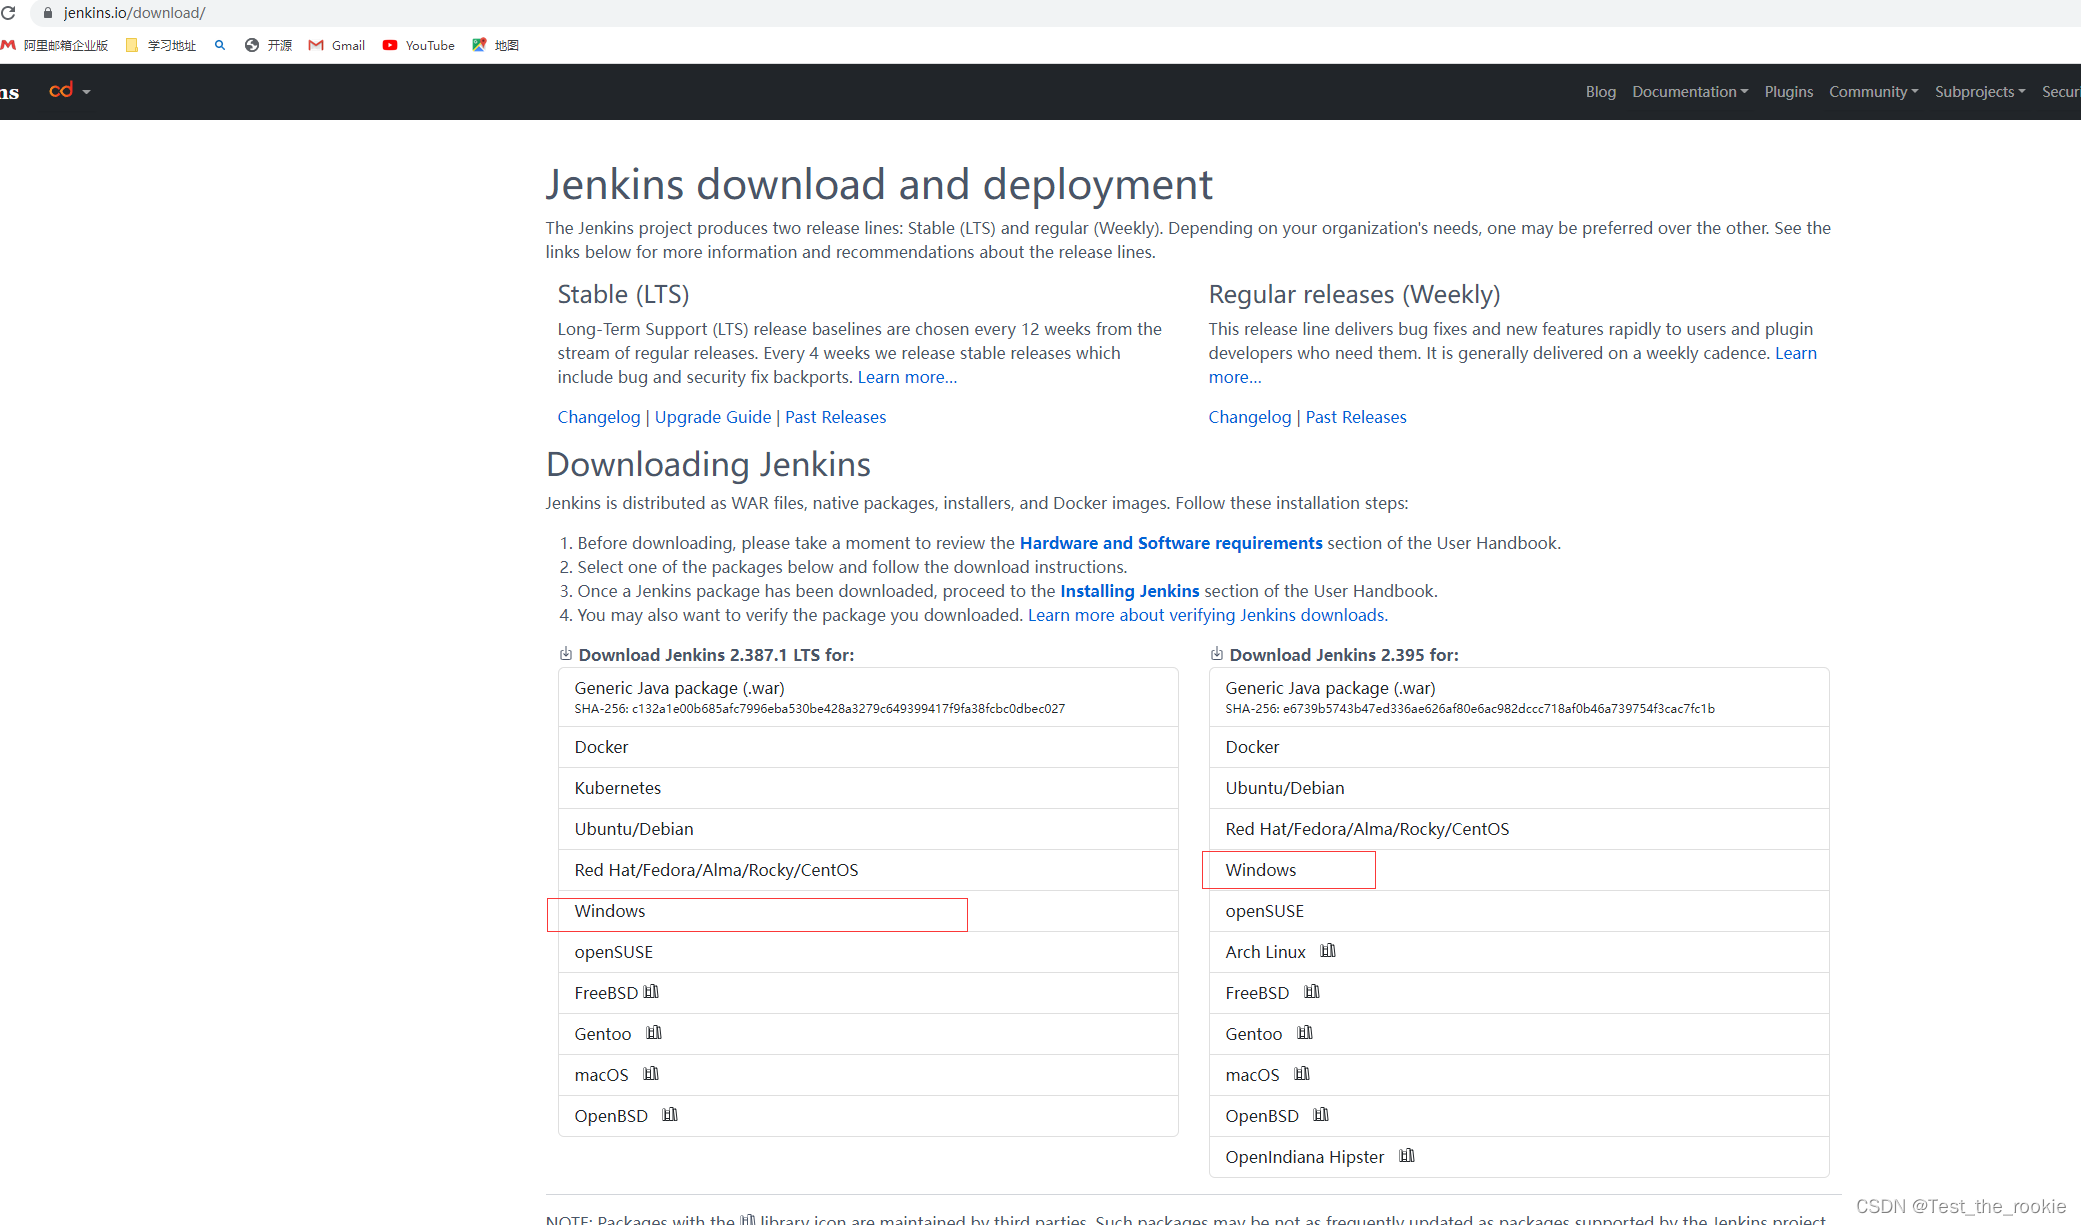The width and height of the screenshot is (2081, 1225).
Task: Open the Installing Jenkins link
Action: pos(1130,591)
